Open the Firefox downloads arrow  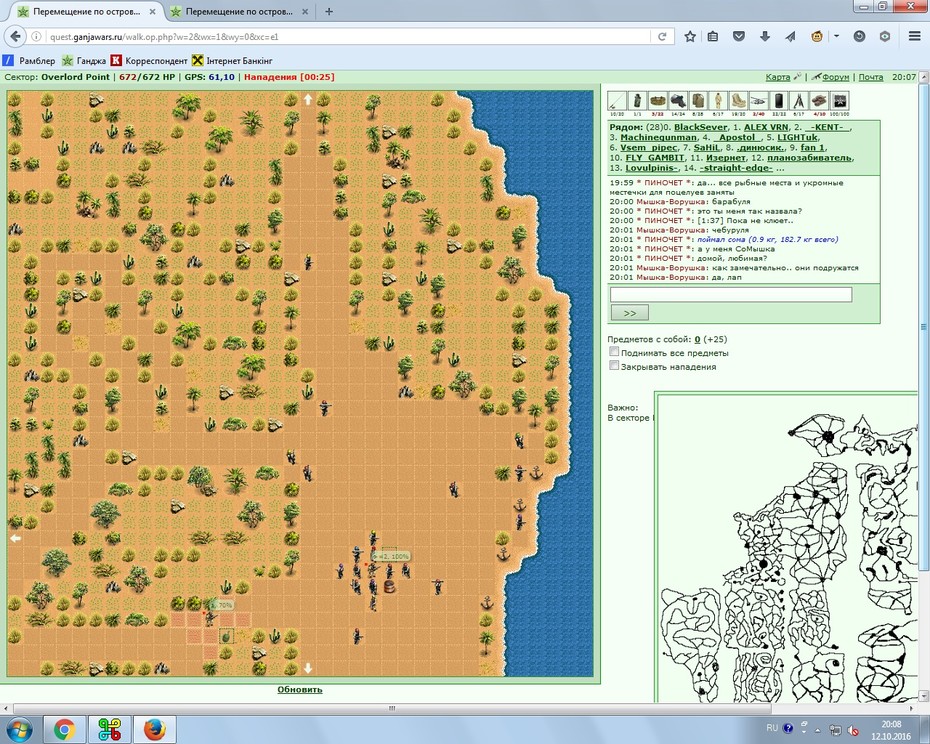pyautogui.click(x=765, y=37)
